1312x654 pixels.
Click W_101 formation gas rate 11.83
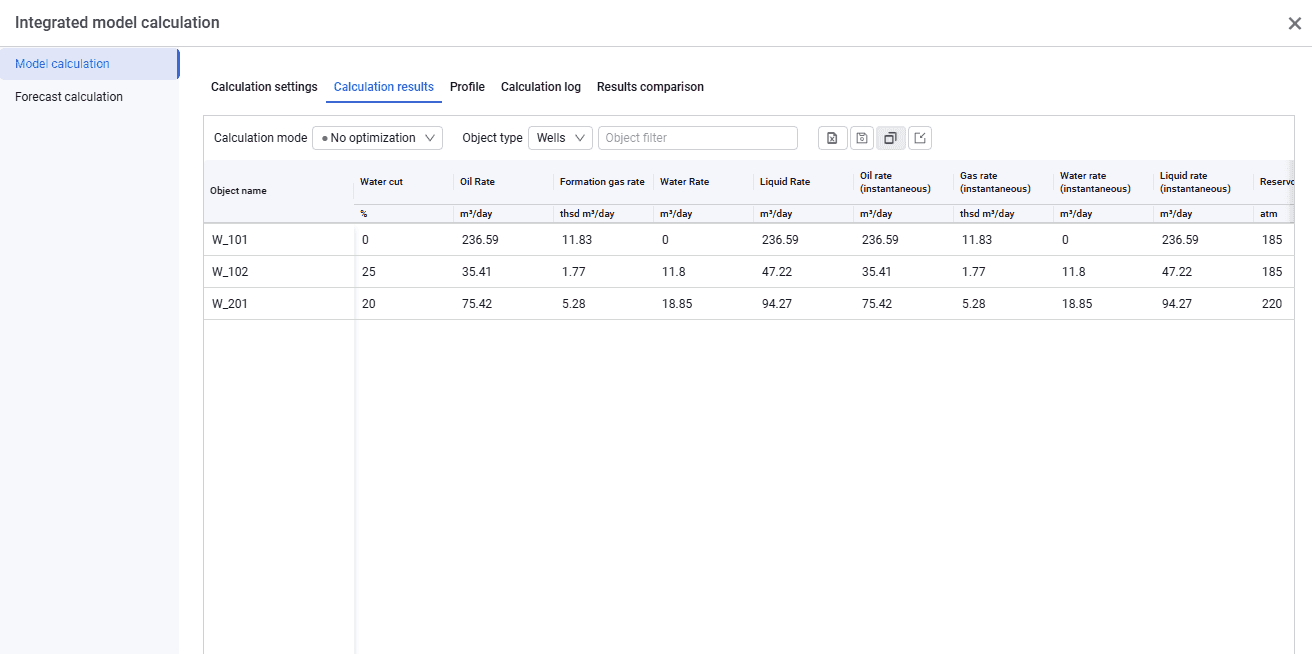577,240
